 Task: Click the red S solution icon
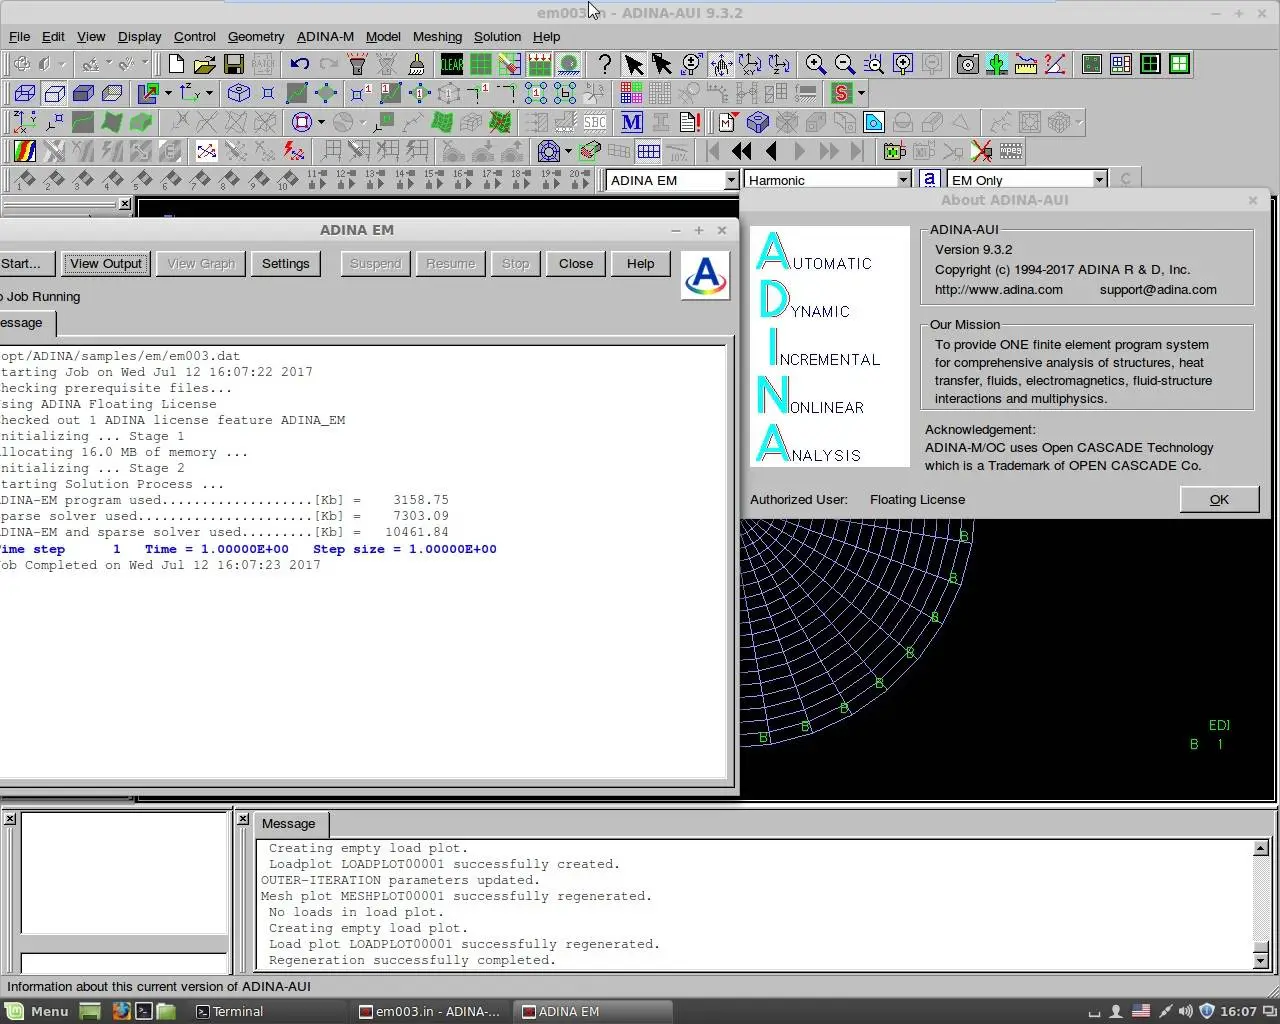[x=841, y=93]
